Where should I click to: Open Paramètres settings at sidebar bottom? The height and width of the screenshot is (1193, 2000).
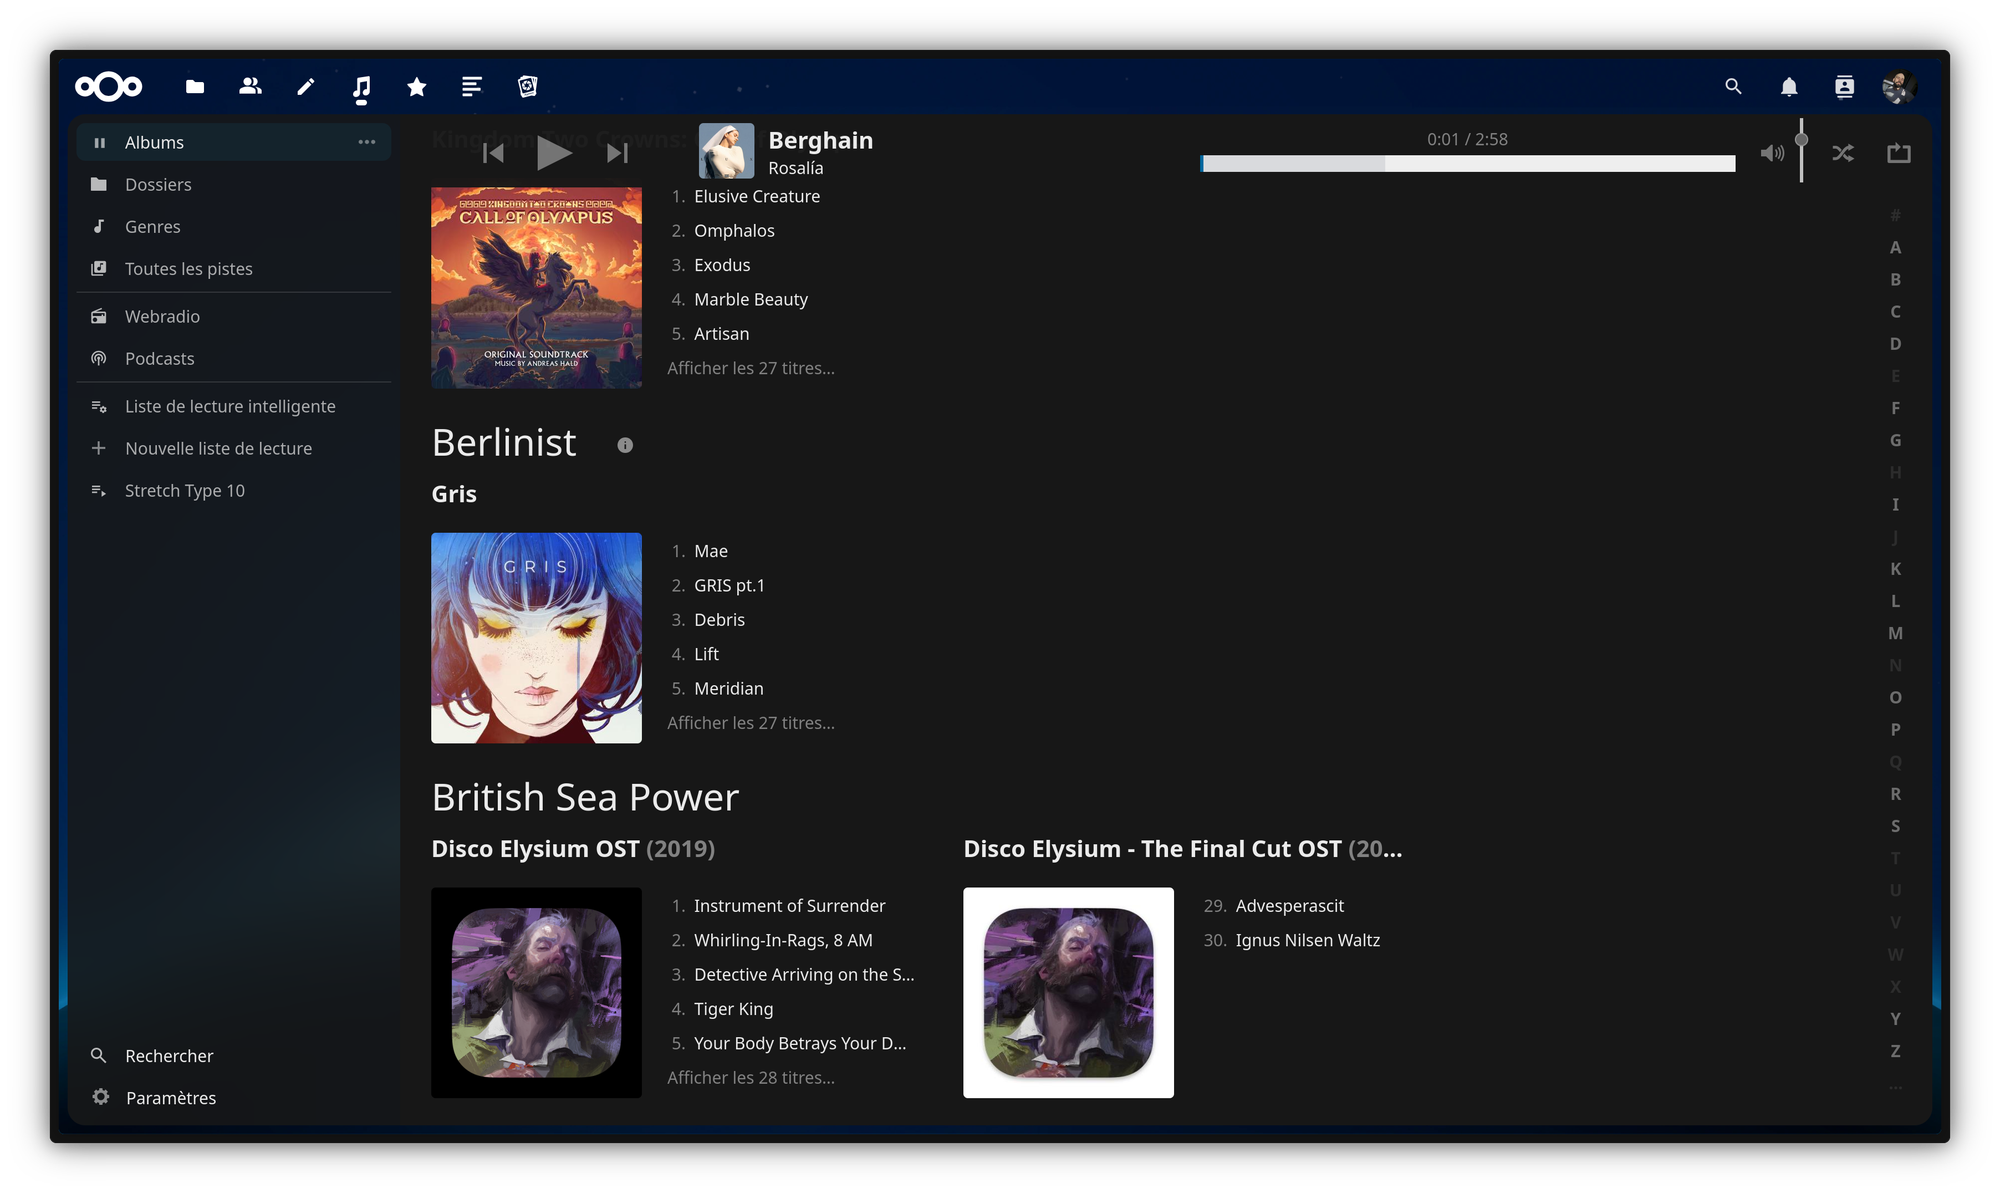[x=170, y=1098]
